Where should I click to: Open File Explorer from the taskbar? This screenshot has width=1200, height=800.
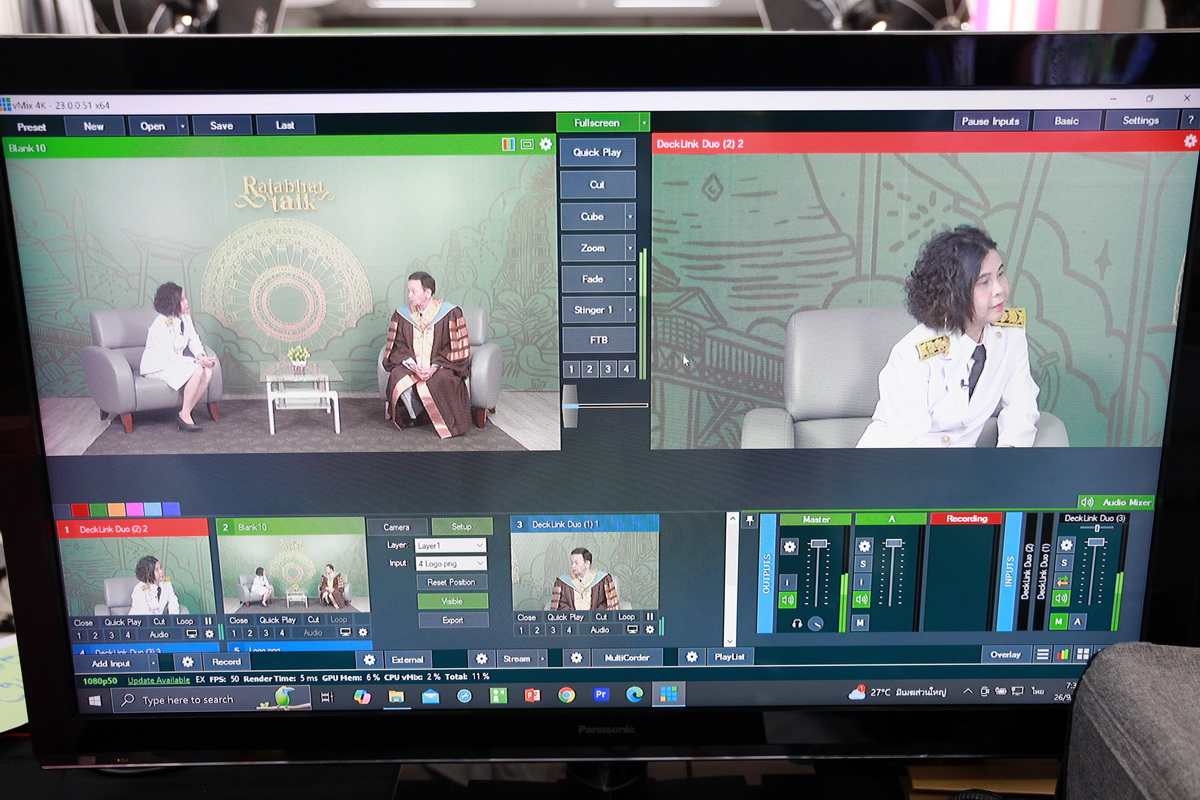(396, 696)
